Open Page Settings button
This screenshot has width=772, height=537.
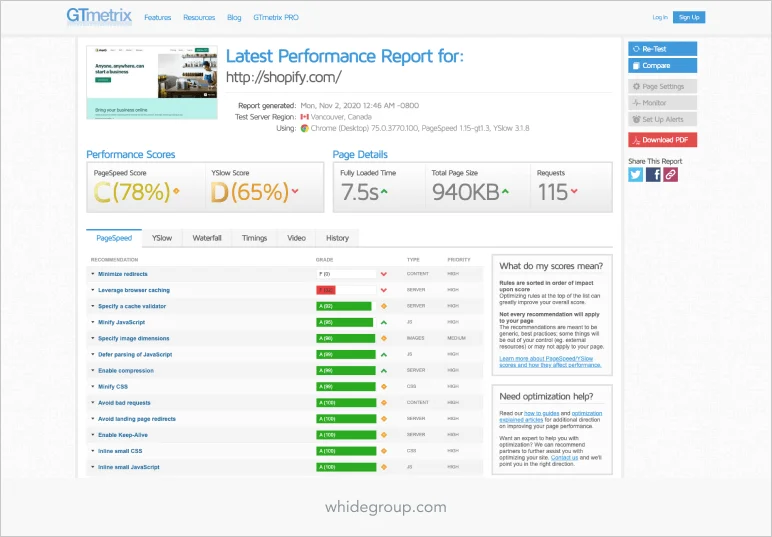coord(662,87)
